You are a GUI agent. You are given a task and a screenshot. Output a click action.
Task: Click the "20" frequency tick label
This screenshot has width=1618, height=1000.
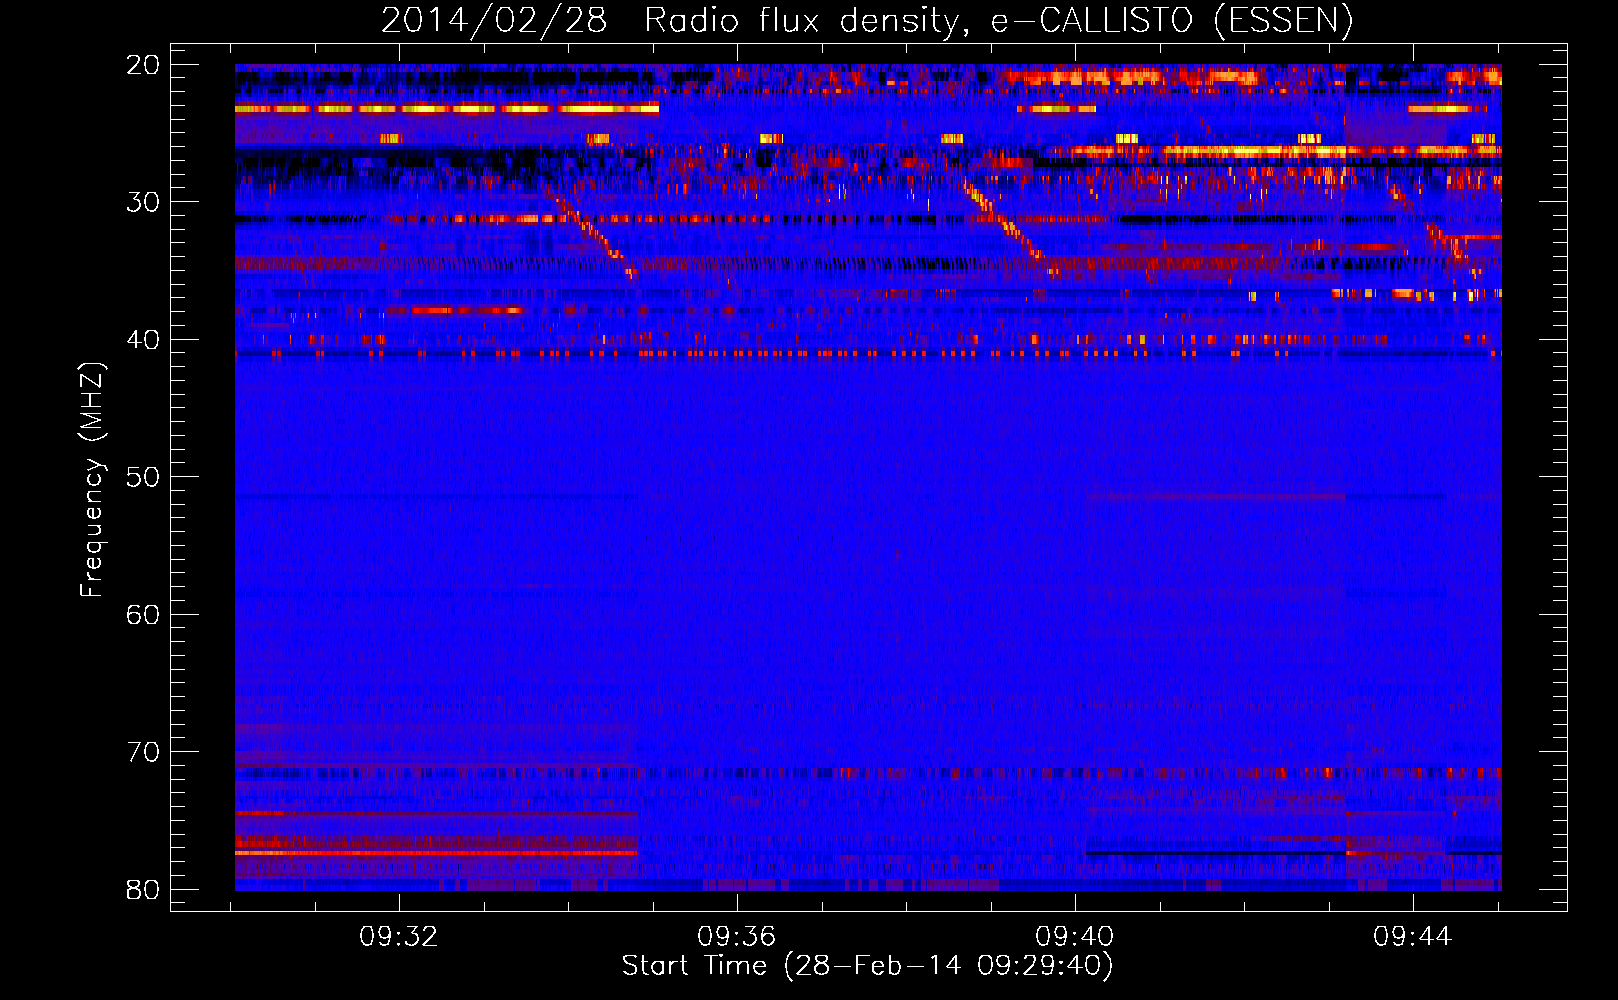pyautogui.click(x=143, y=65)
